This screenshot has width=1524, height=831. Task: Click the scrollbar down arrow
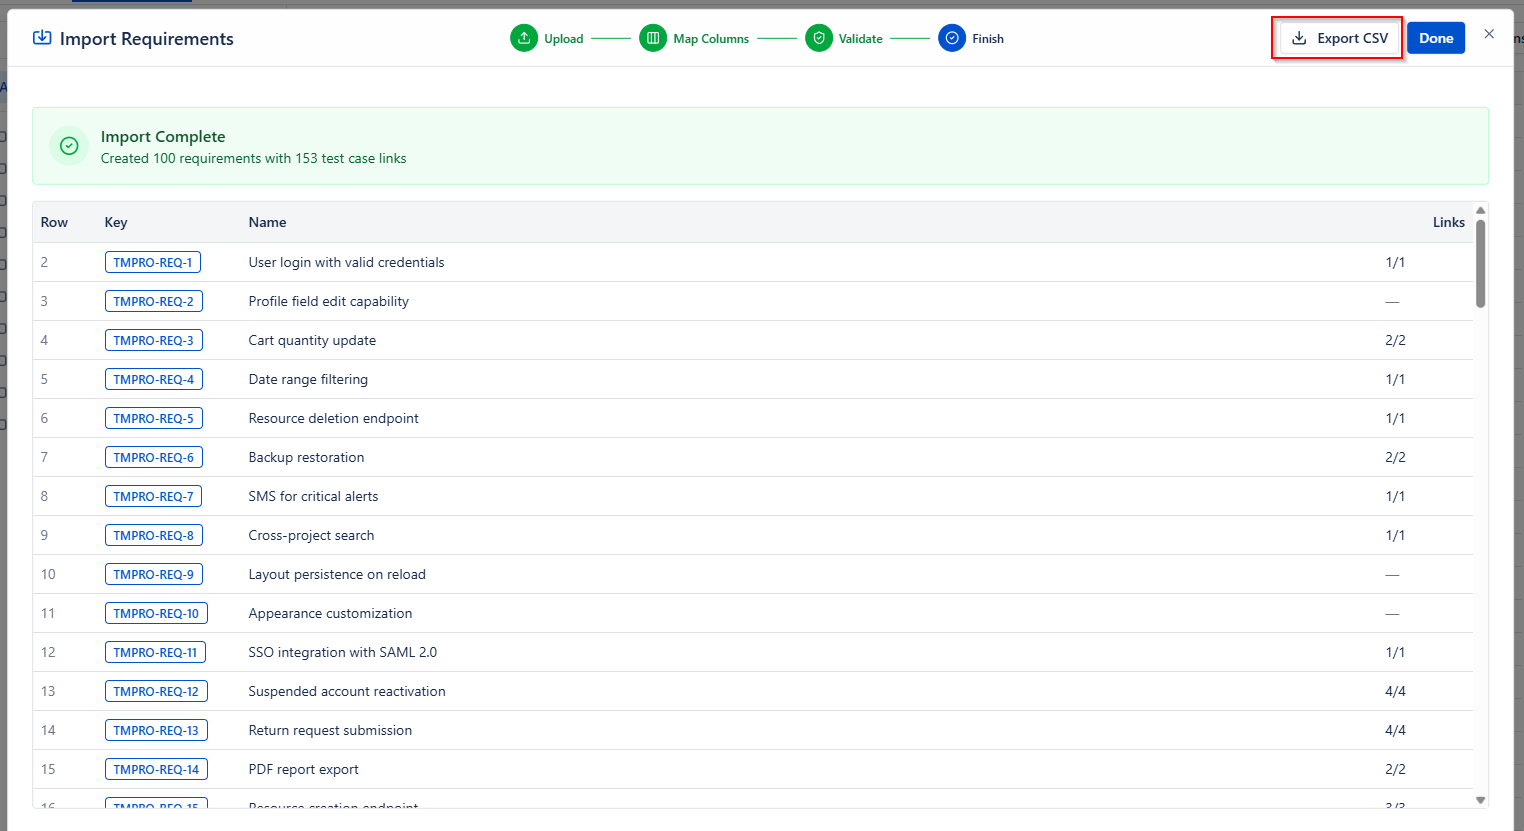click(1481, 800)
